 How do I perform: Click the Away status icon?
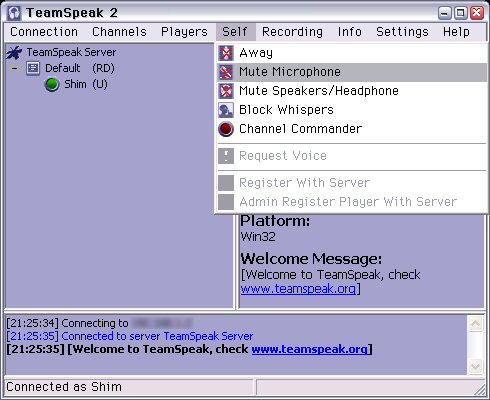point(226,53)
